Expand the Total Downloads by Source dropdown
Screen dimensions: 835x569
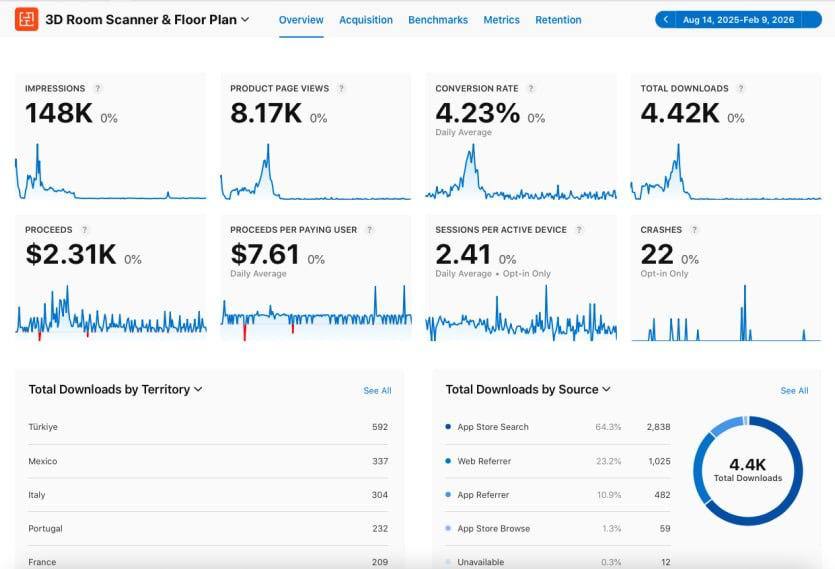click(606, 390)
